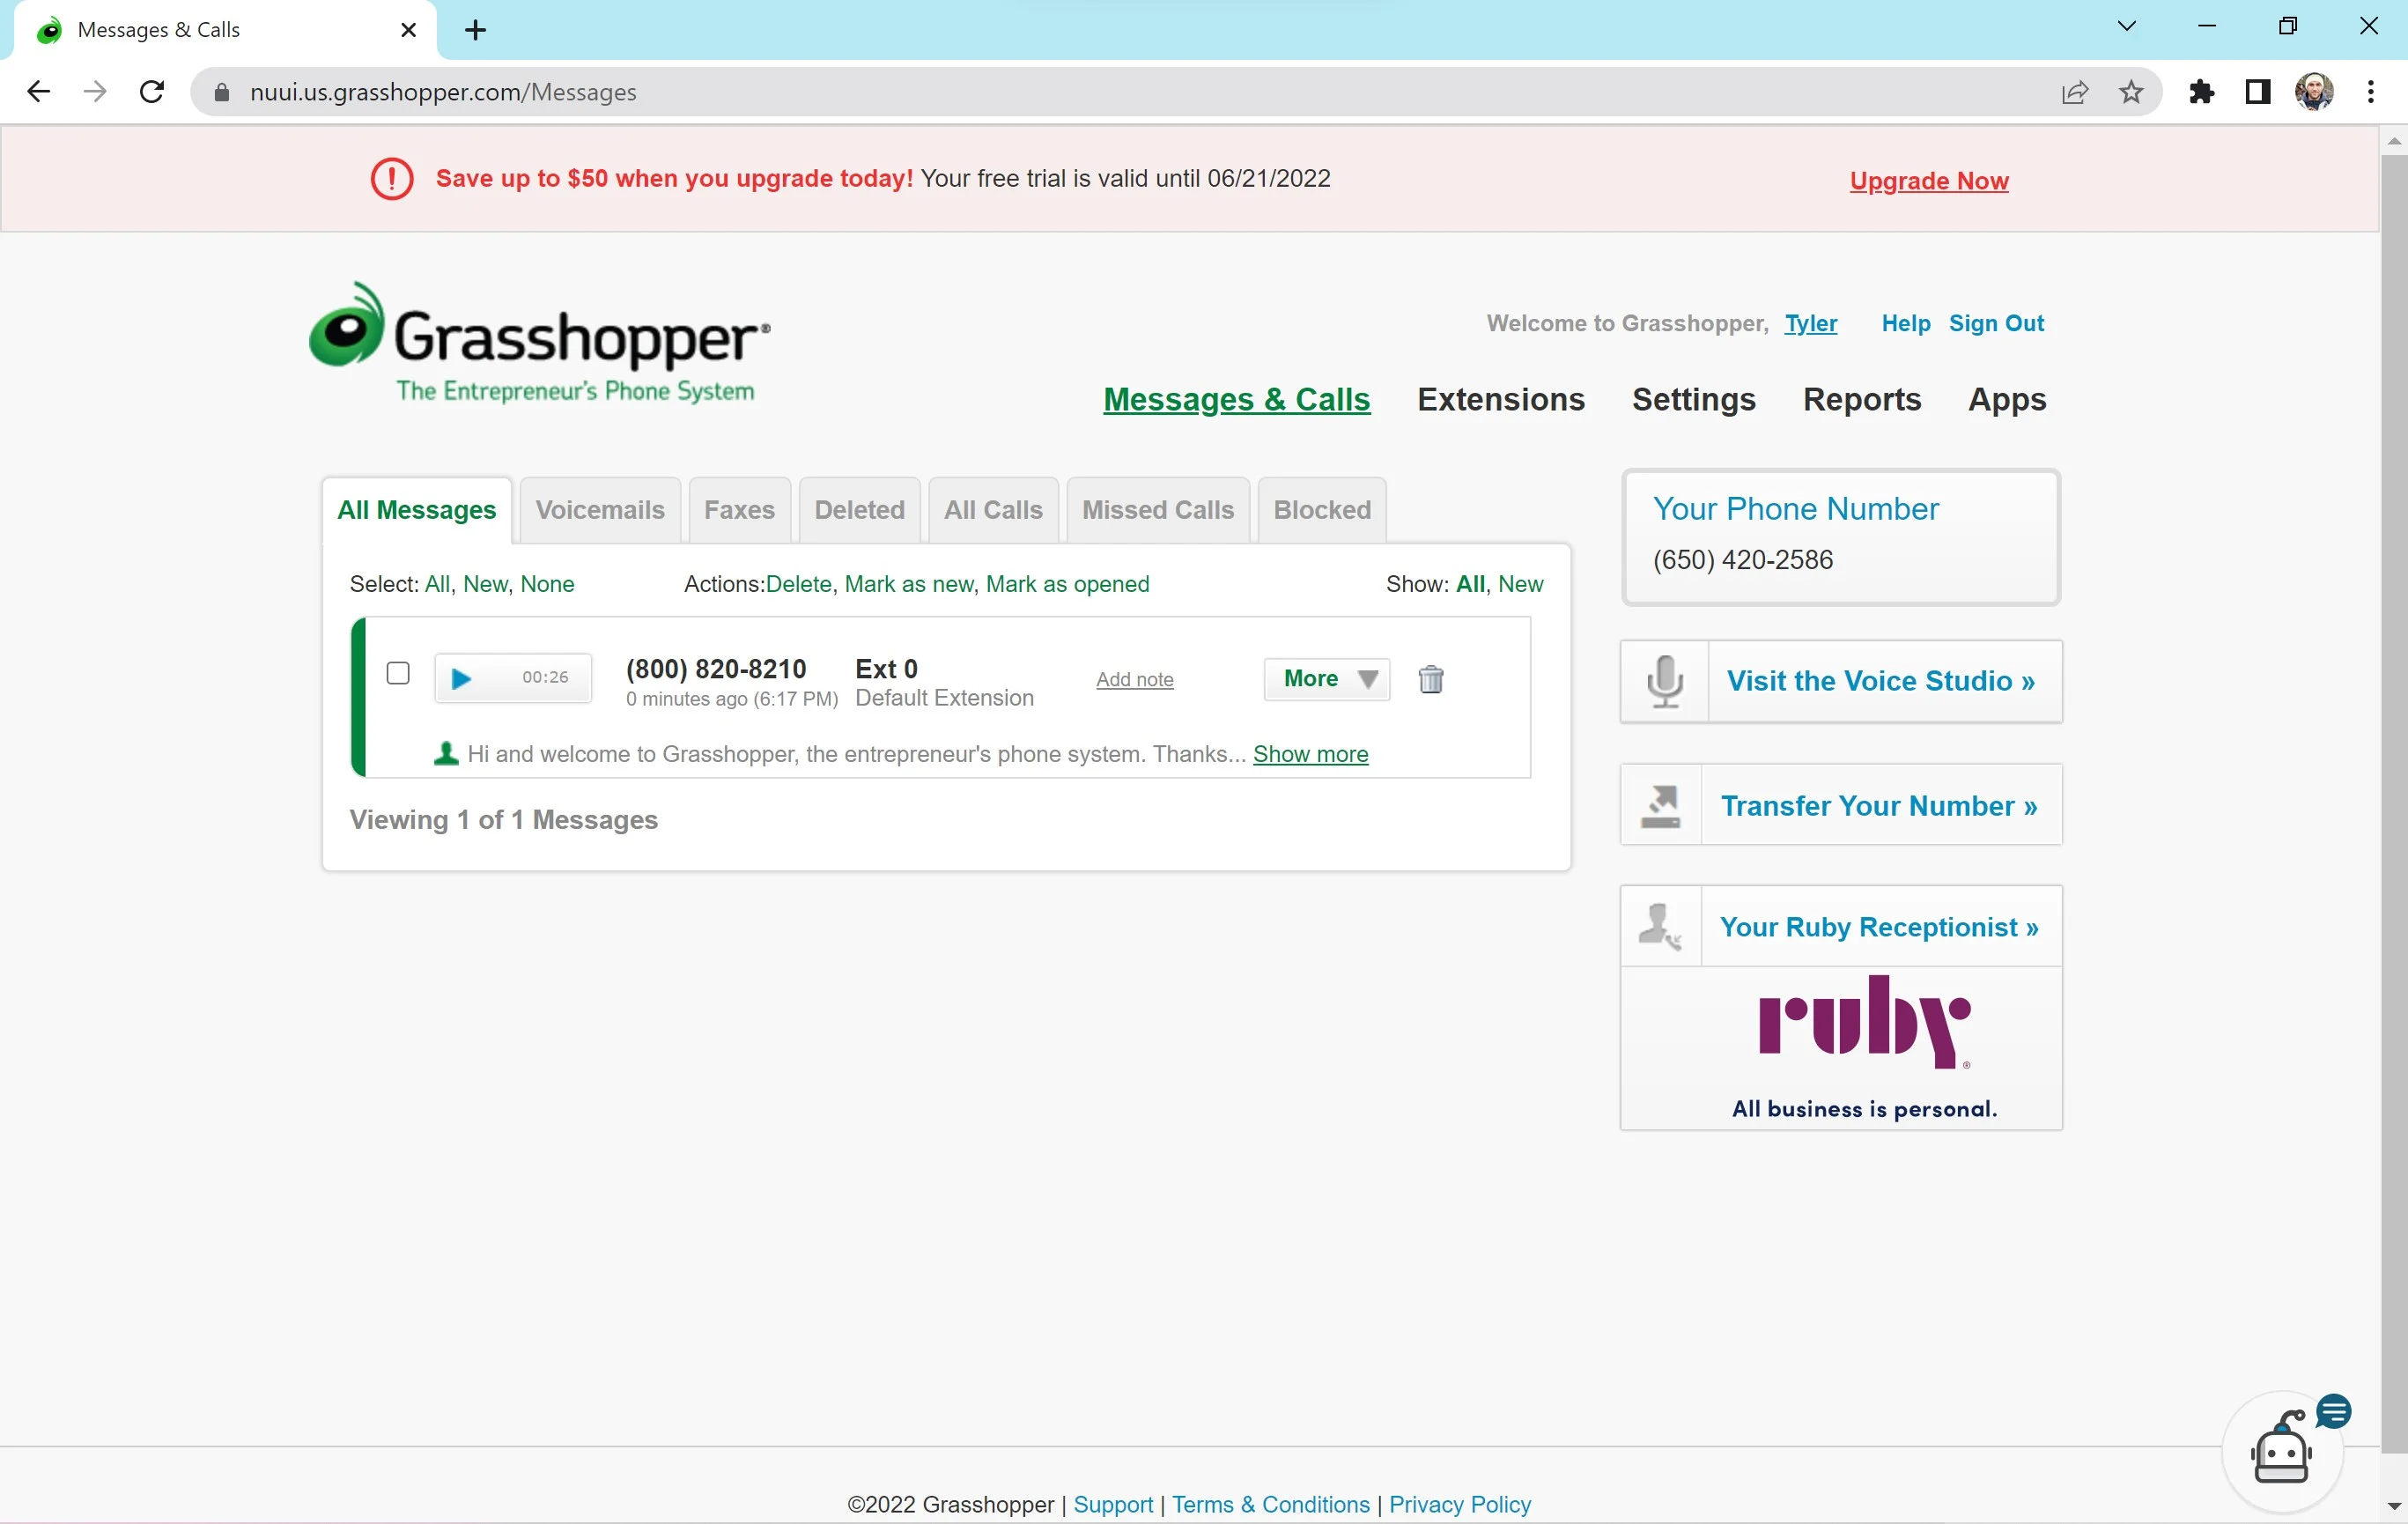Viewport: 2408px width, 1524px height.
Task: Click Add note button on message
Action: coord(1134,679)
